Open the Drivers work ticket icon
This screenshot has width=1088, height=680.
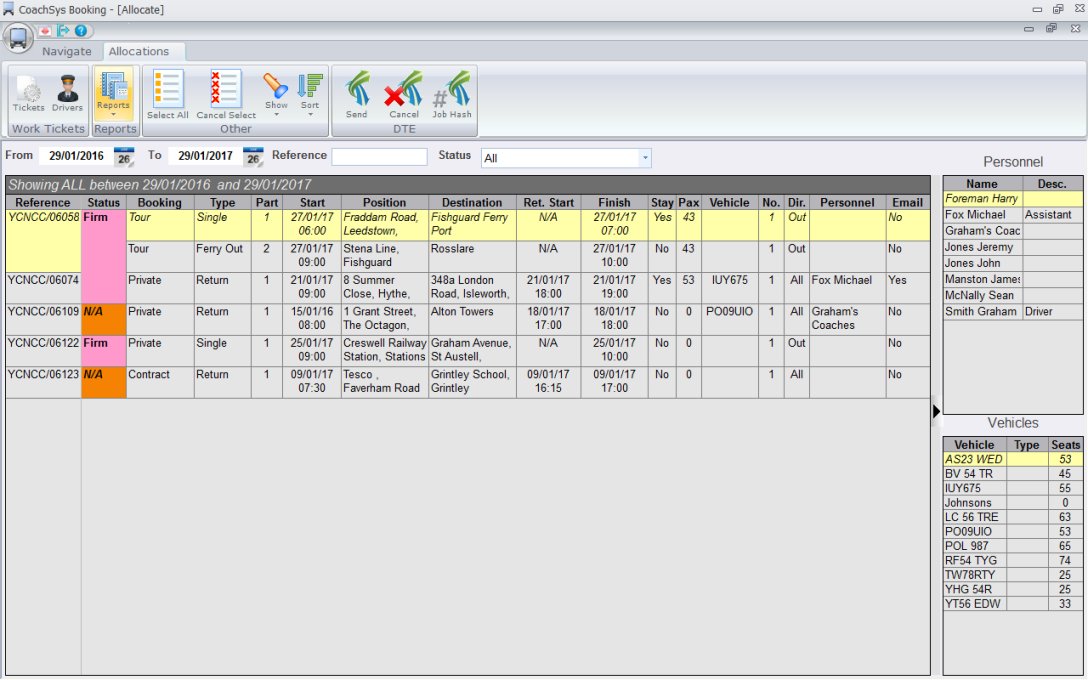(68, 93)
